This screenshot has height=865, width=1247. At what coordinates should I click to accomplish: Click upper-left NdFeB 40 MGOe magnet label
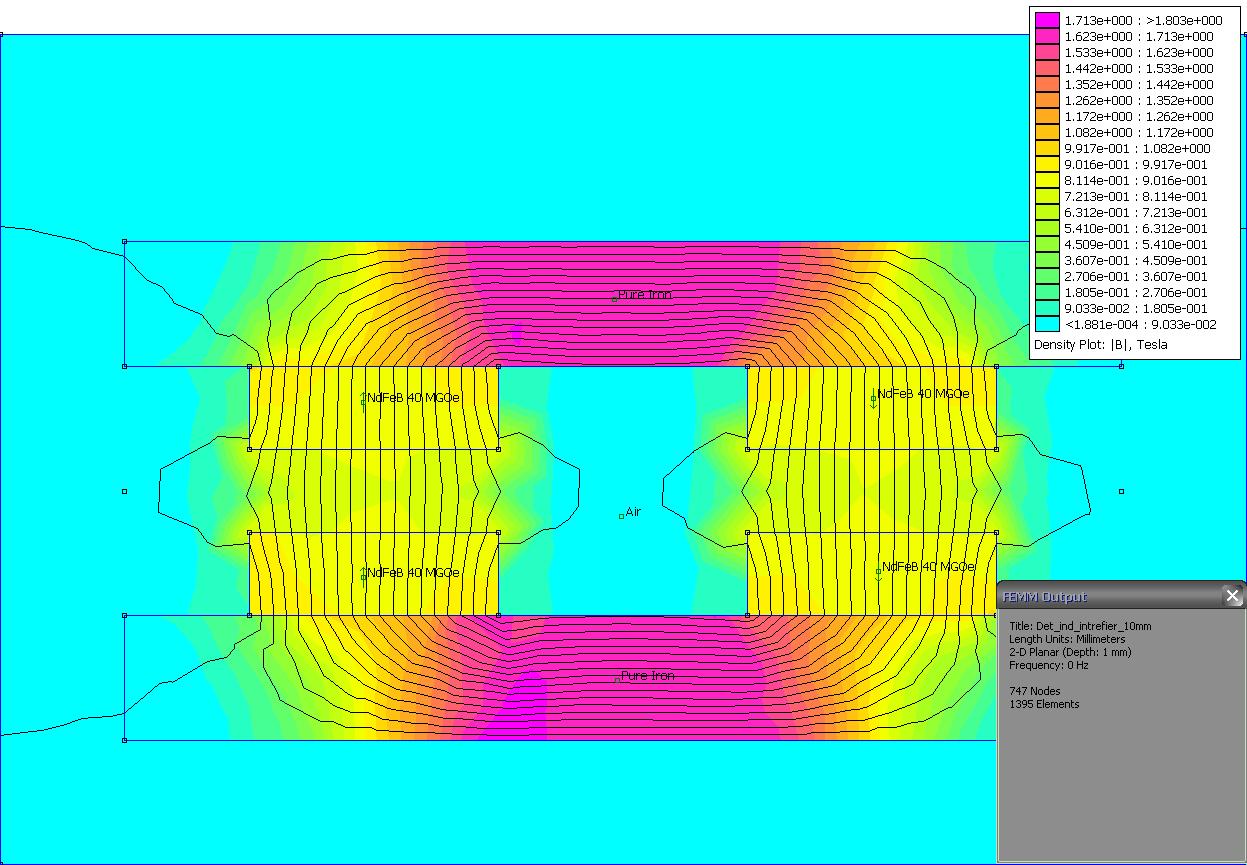(411, 398)
